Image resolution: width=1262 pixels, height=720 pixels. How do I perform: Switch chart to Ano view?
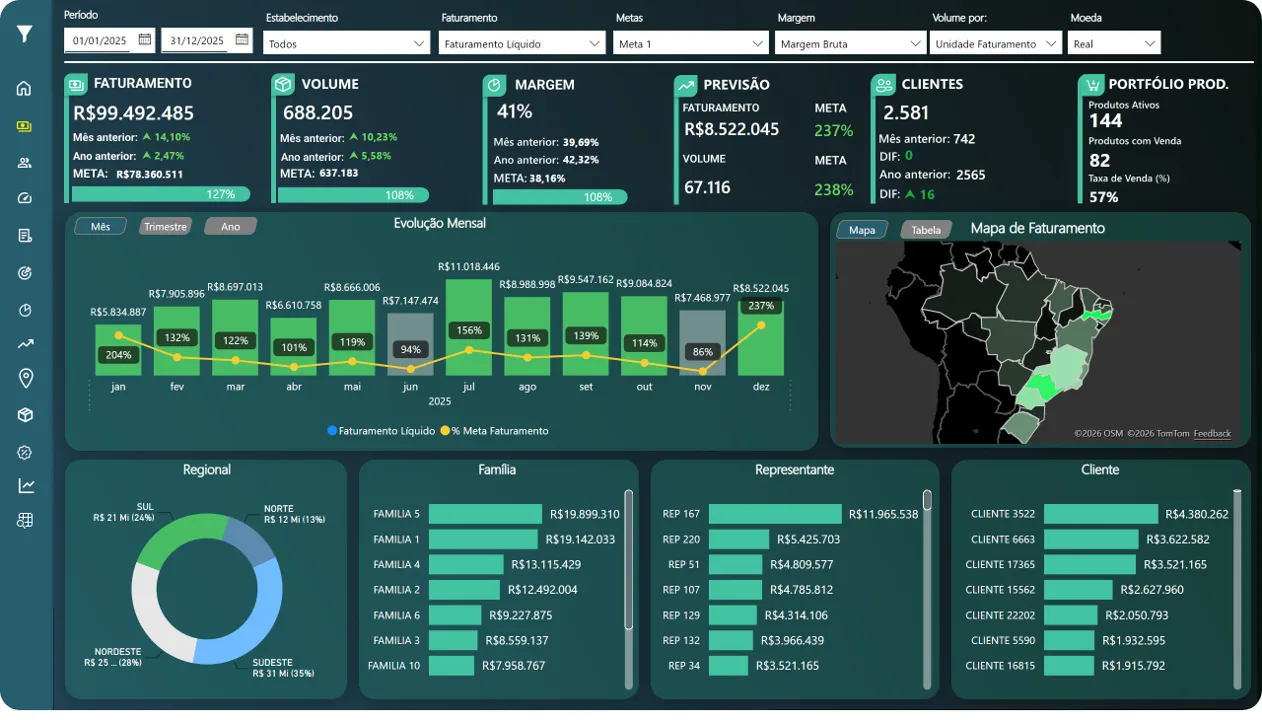click(230, 227)
